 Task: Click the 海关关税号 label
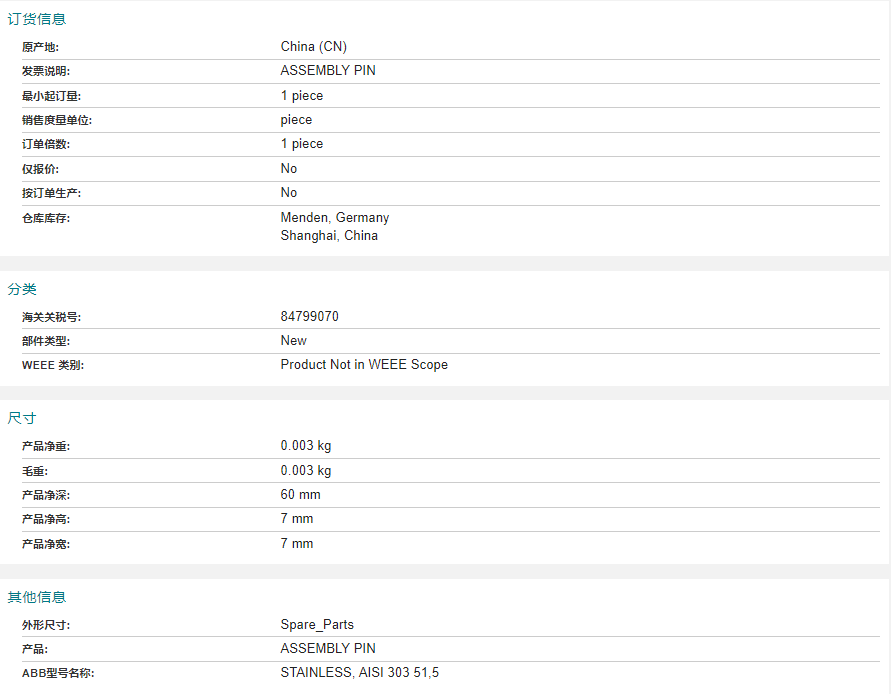click(x=52, y=317)
